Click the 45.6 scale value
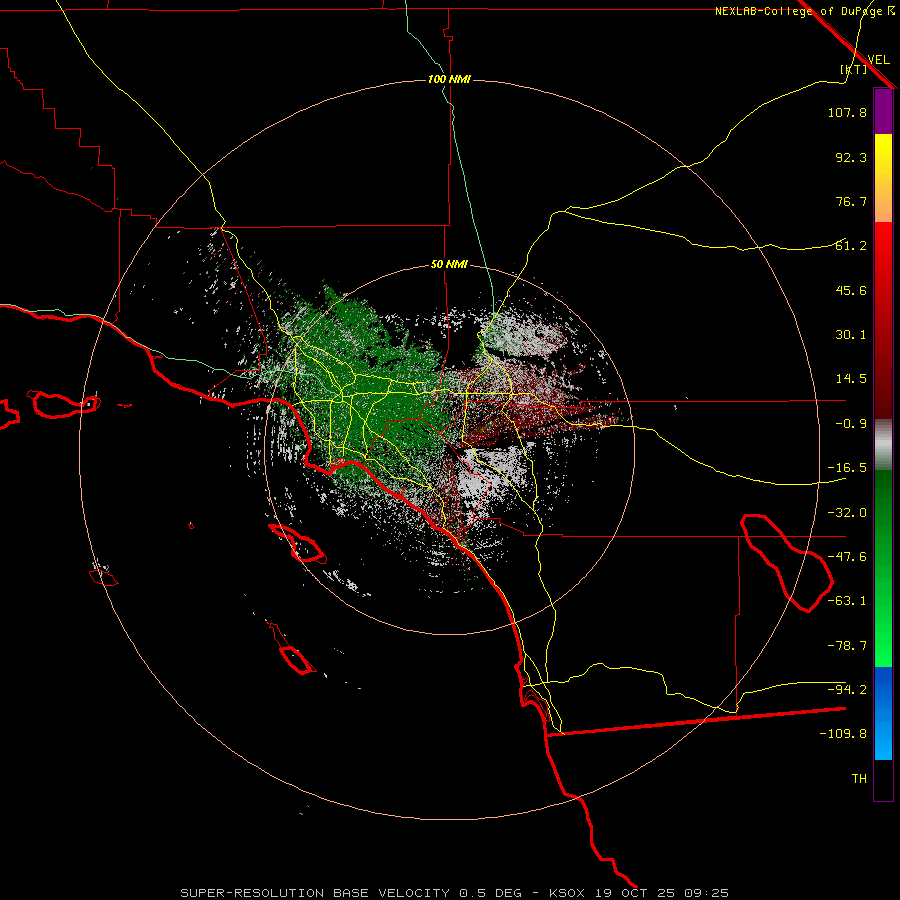This screenshot has width=900, height=900. (x=851, y=290)
